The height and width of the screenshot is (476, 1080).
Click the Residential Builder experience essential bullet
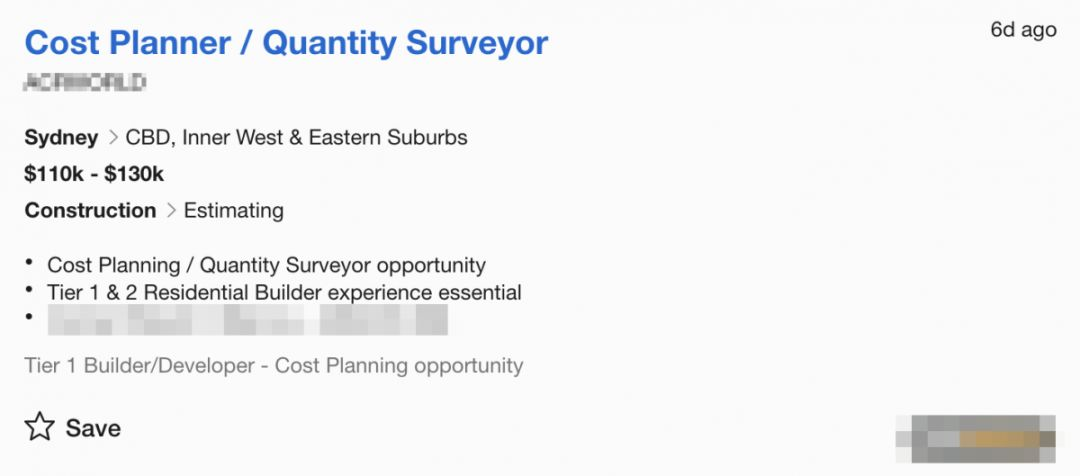click(284, 293)
